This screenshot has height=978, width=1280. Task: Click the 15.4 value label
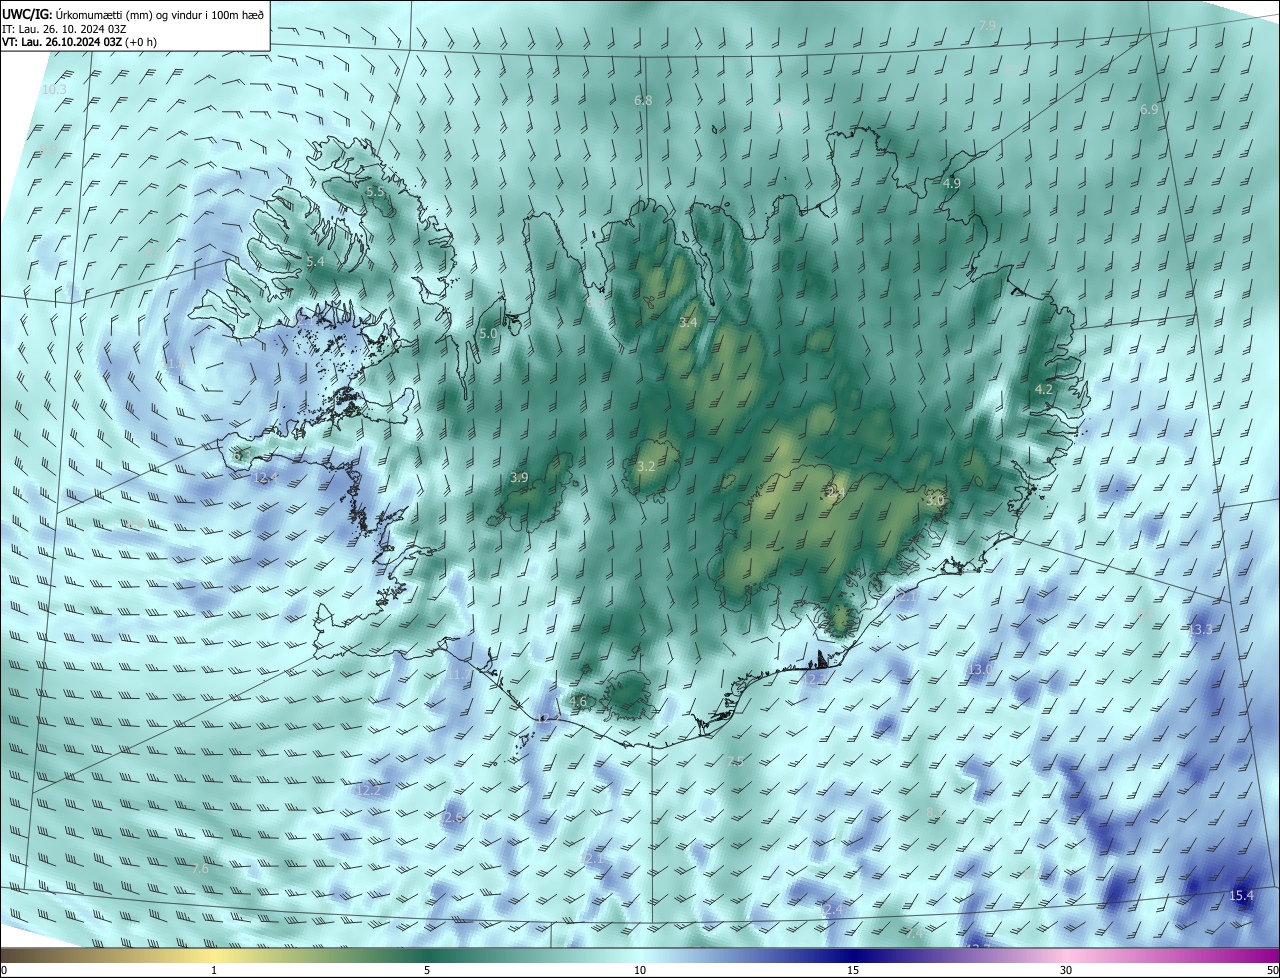point(1241,896)
